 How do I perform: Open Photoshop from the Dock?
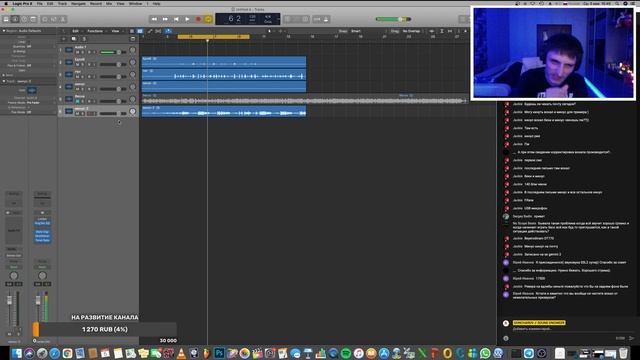point(219,353)
